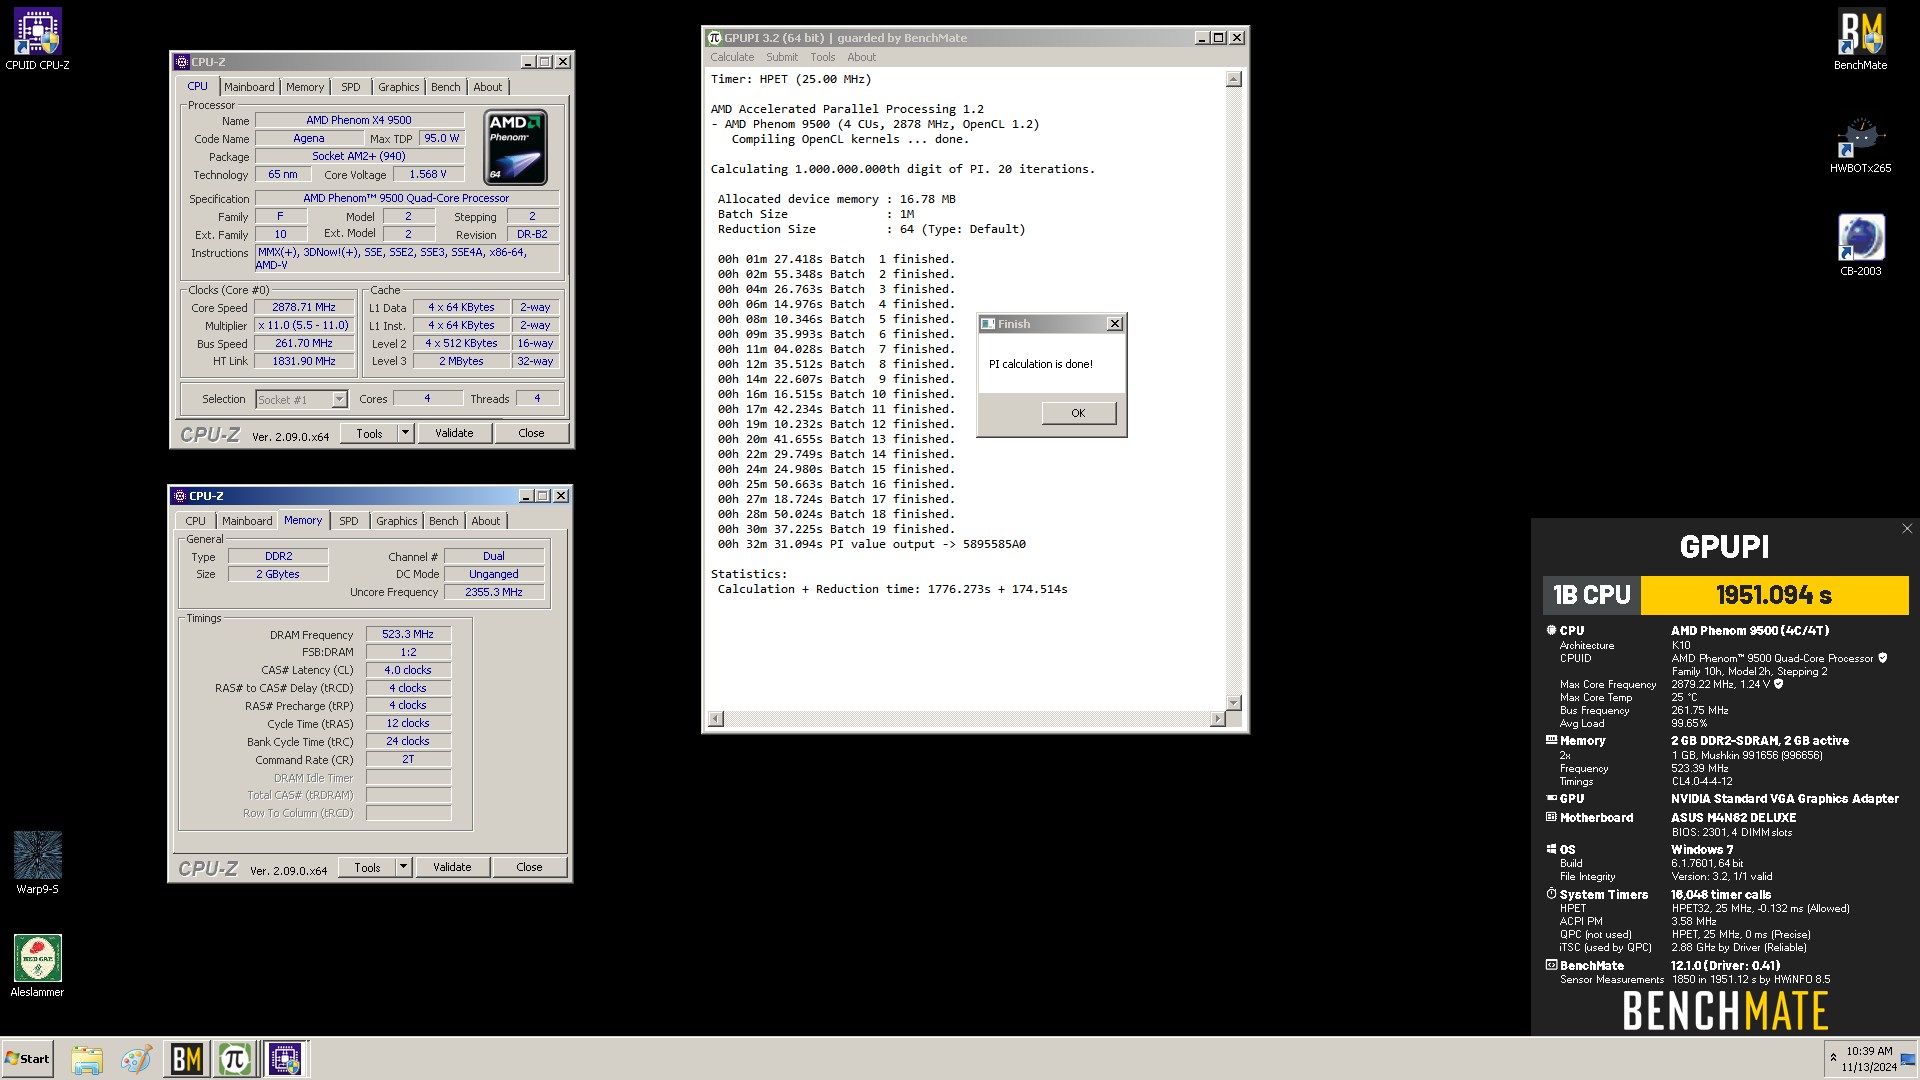This screenshot has width=1920, height=1080.
Task: Click Validate in top CPU-Z window
Action: pyautogui.click(x=454, y=433)
